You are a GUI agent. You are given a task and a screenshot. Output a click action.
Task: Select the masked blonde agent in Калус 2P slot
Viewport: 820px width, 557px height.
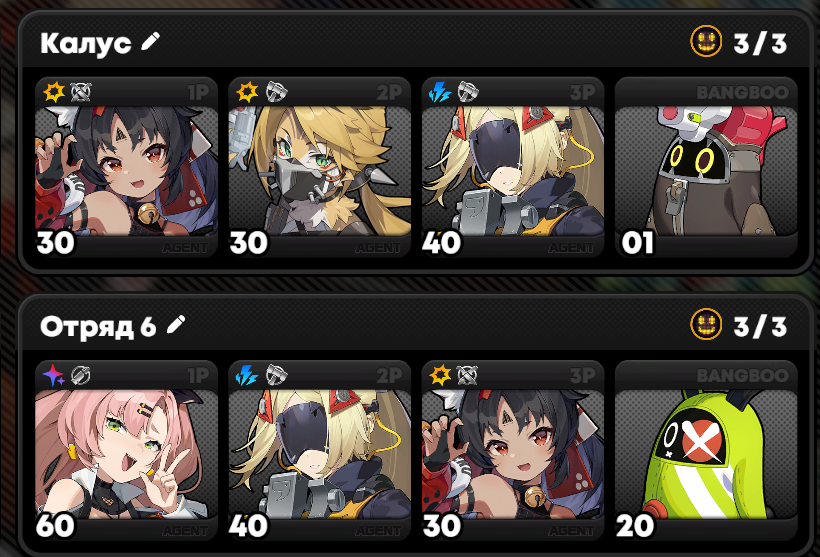tap(320, 167)
